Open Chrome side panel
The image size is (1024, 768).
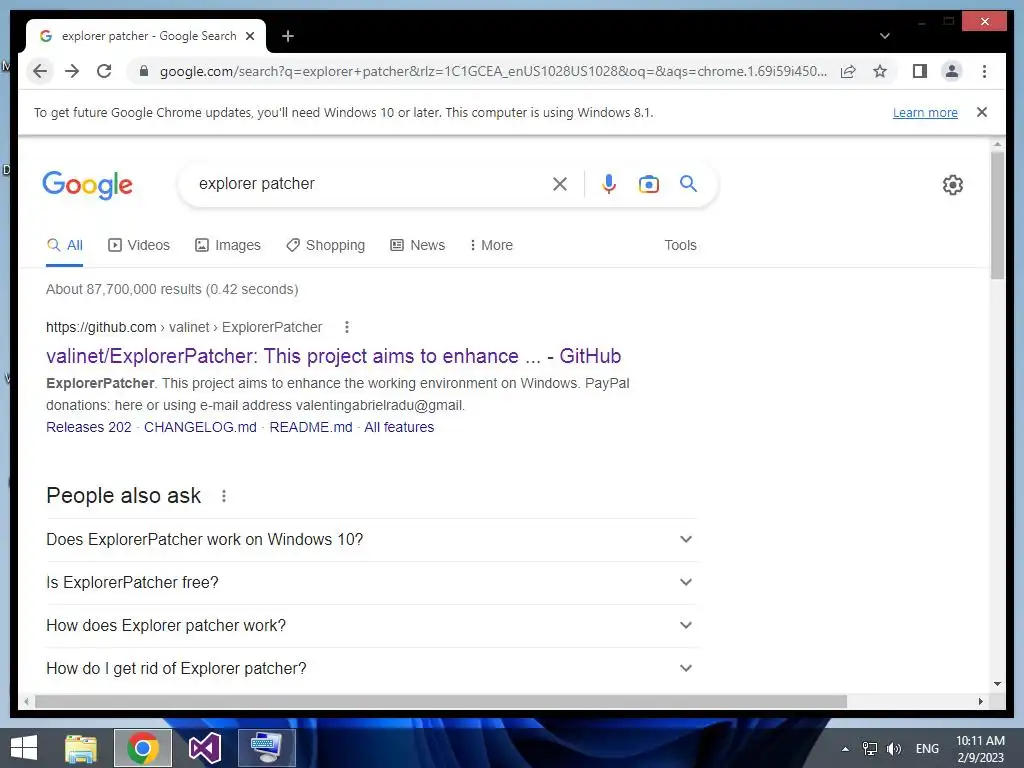920,71
